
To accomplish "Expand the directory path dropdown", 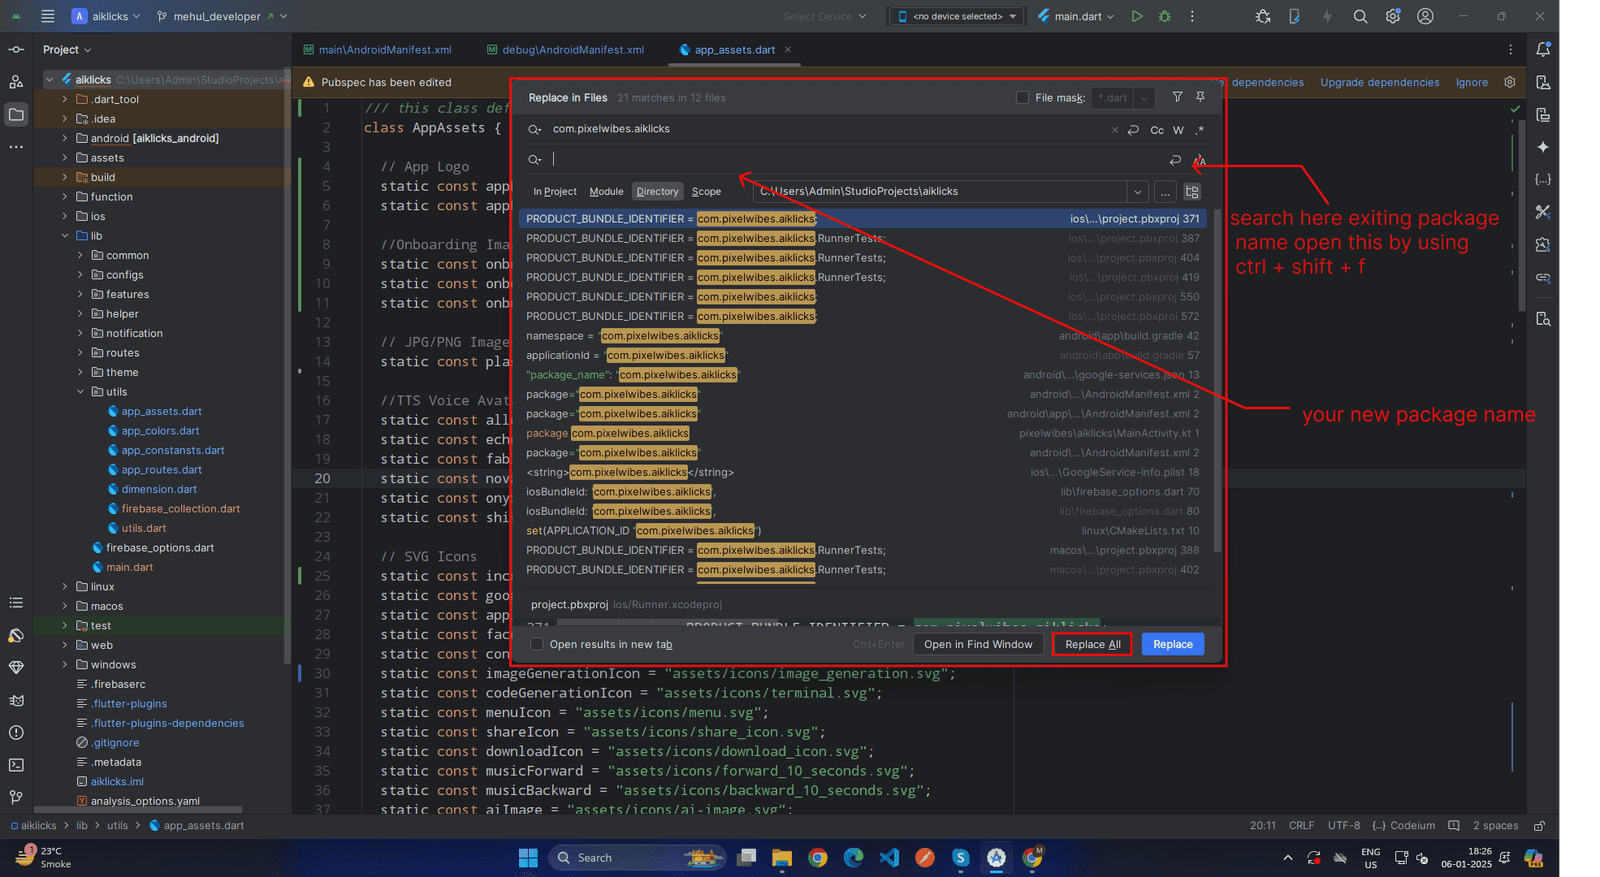I will (1137, 192).
